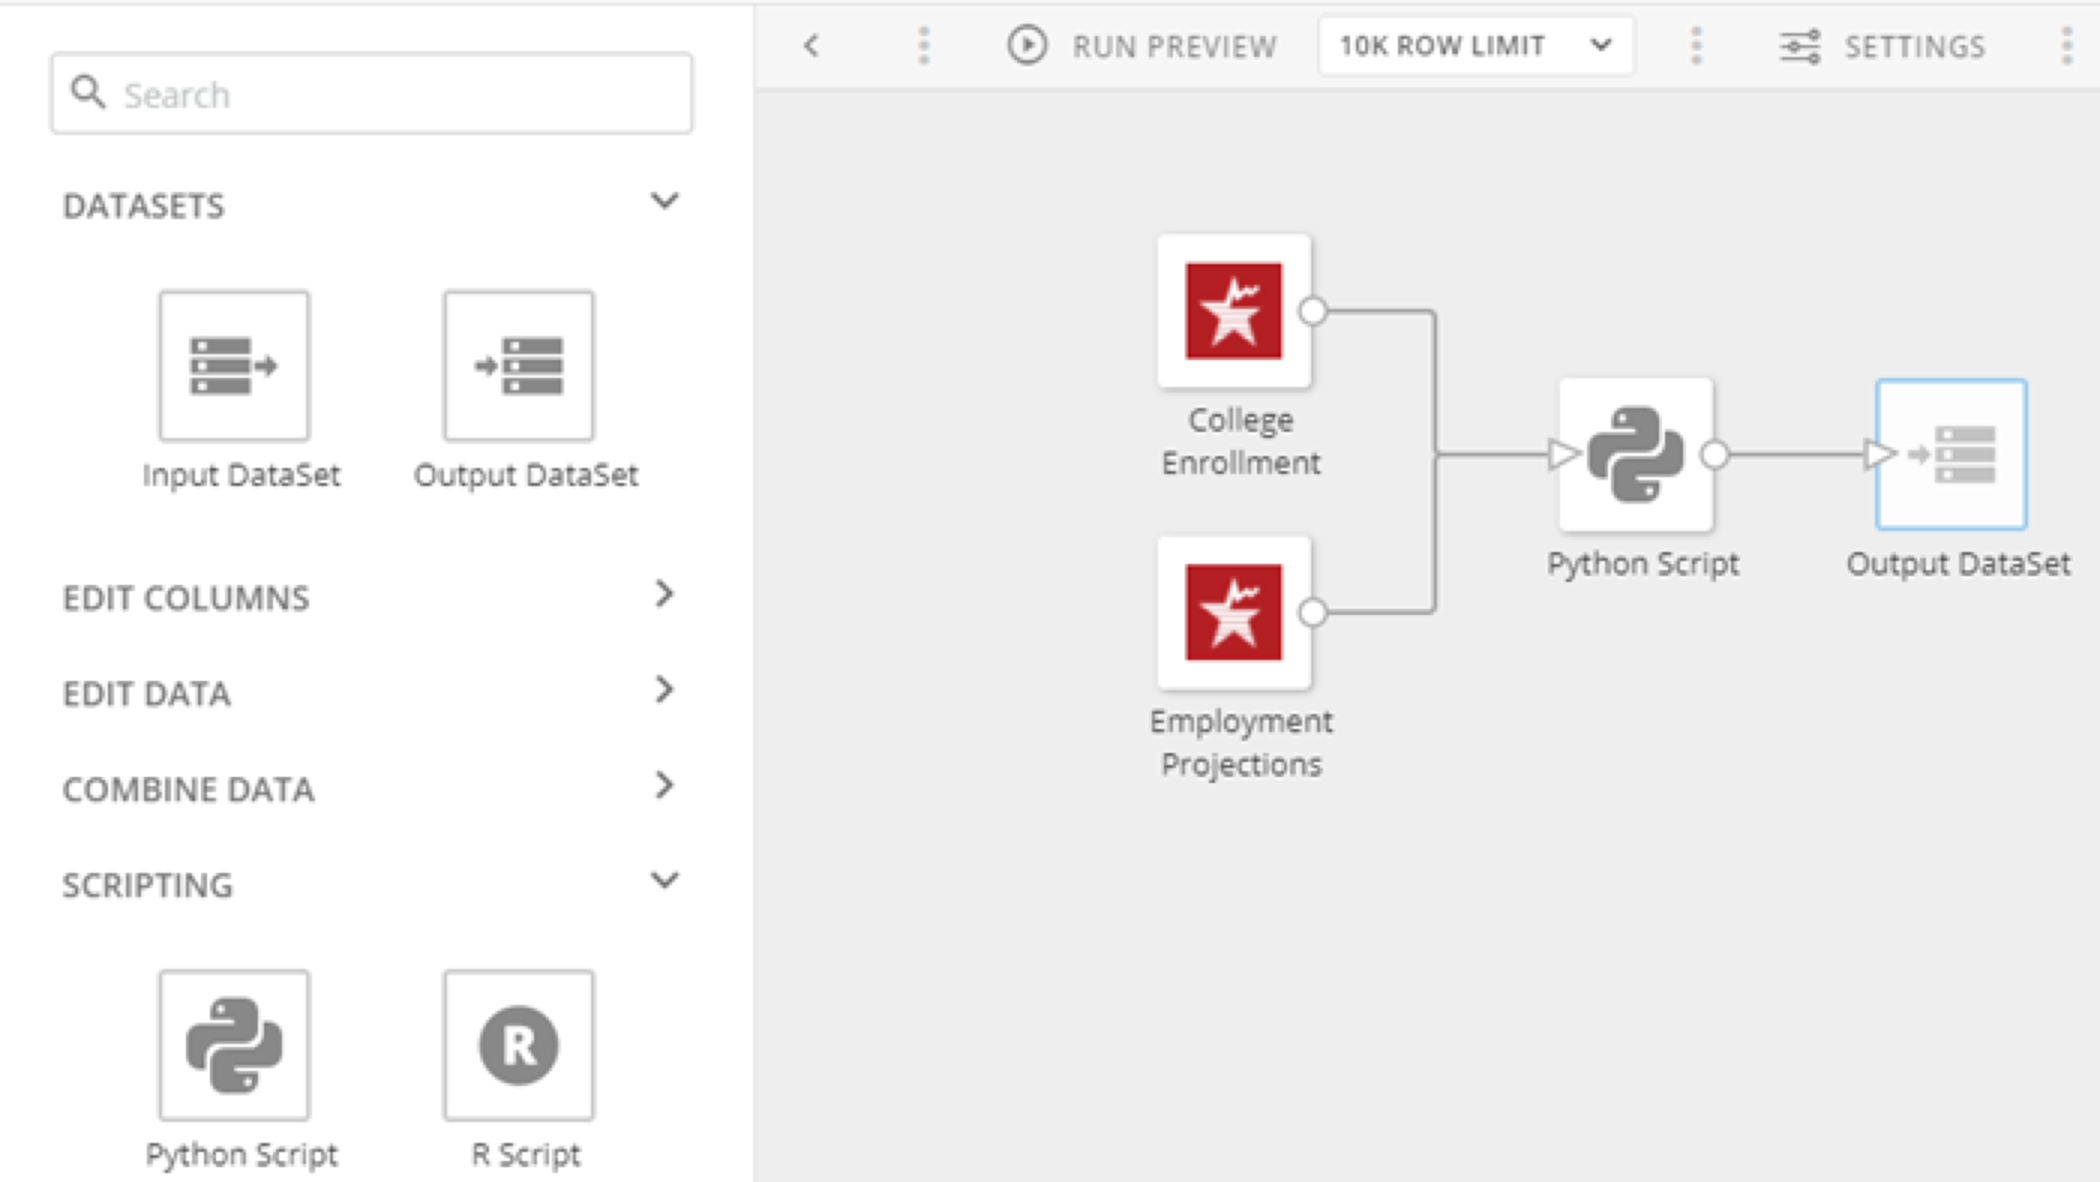The height and width of the screenshot is (1182, 2100).
Task: Open the 10K Row Limit dropdown
Action: point(1475,46)
